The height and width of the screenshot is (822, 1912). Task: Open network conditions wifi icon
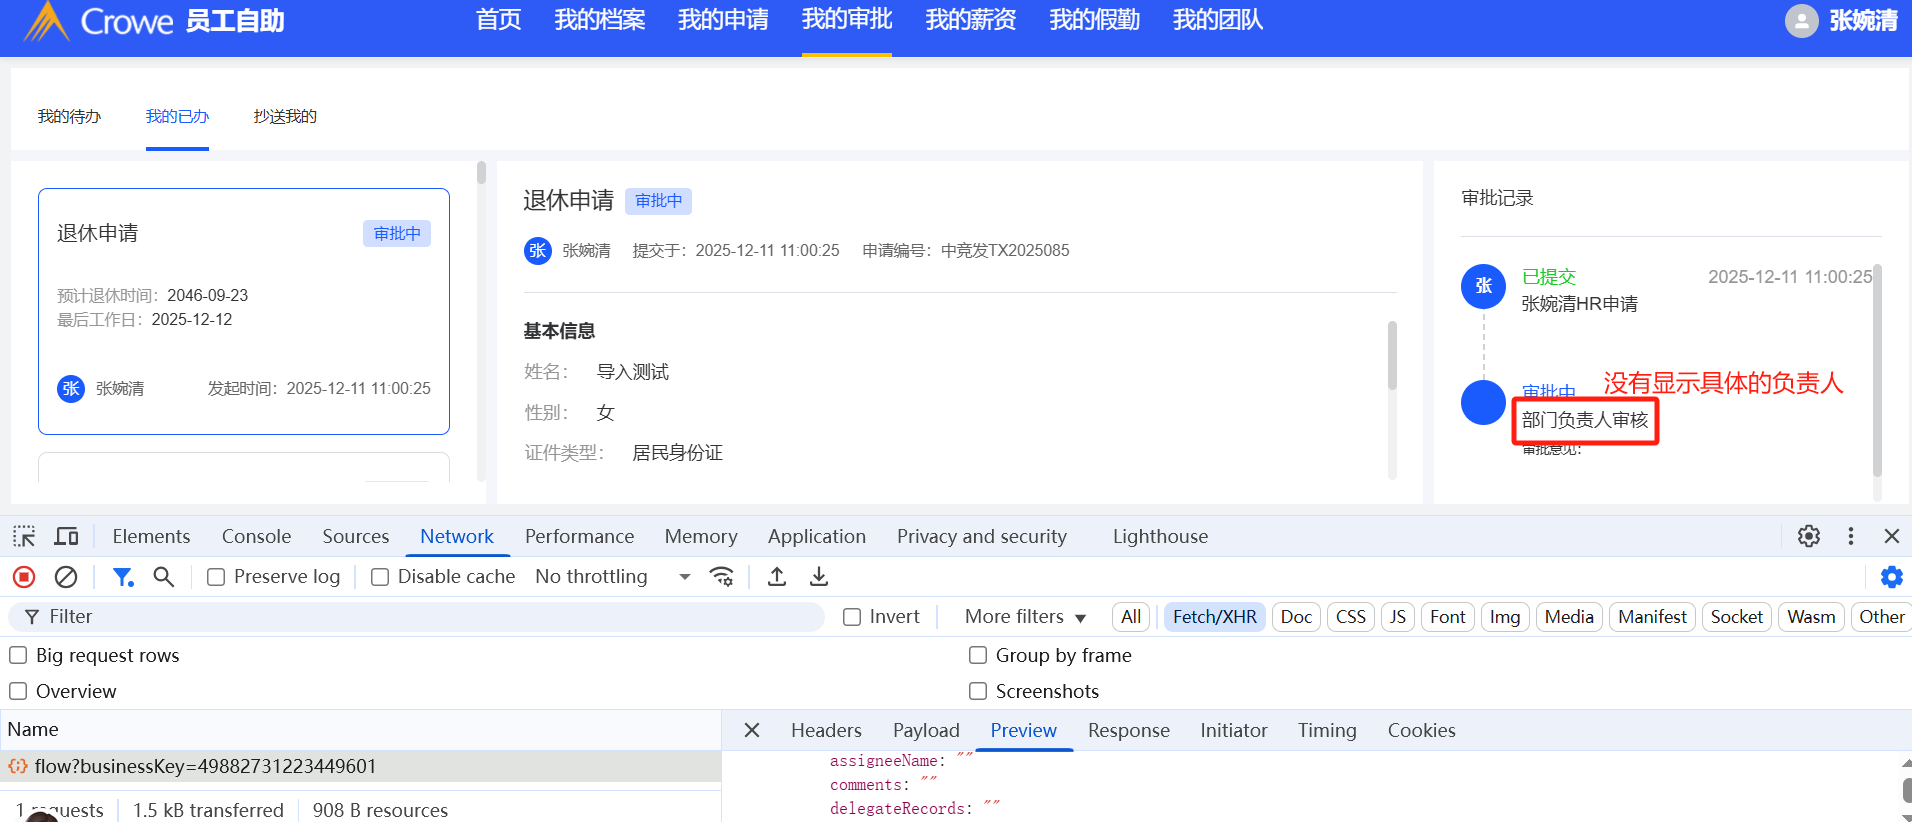pyautogui.click(x=721, y=577)
